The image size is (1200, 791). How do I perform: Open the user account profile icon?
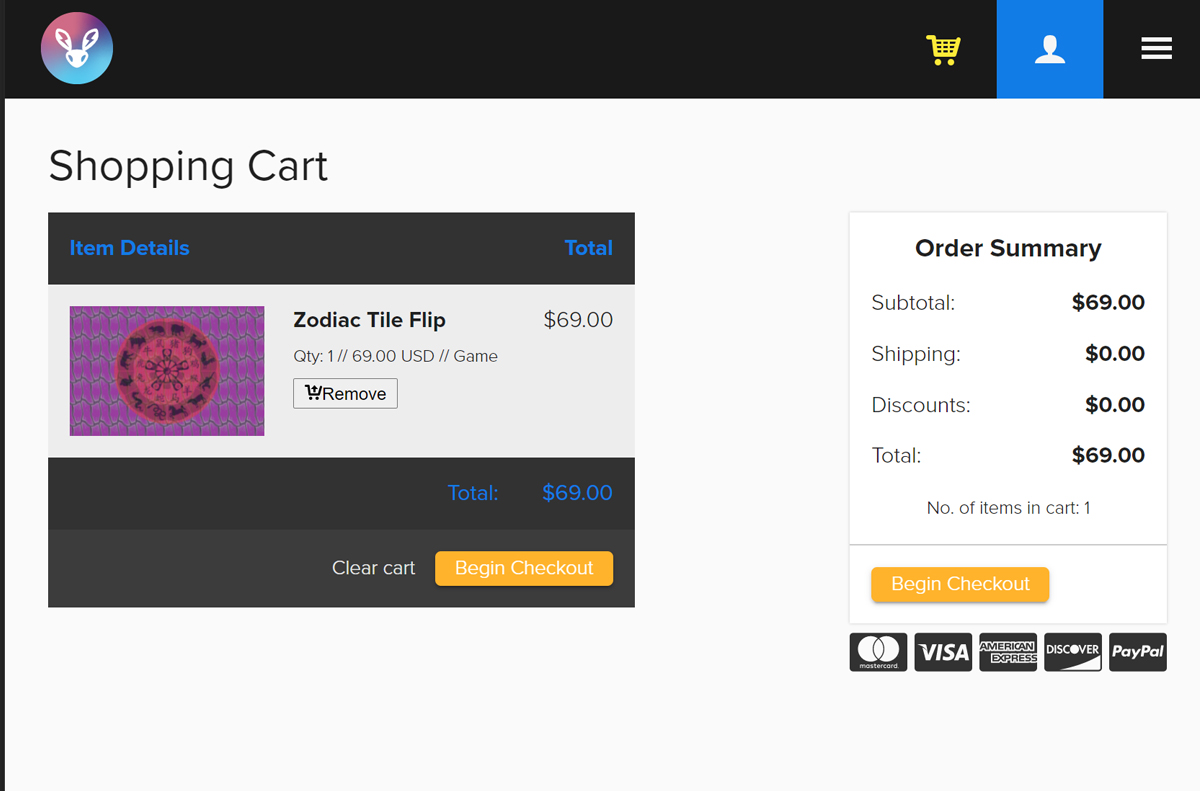1049,49
